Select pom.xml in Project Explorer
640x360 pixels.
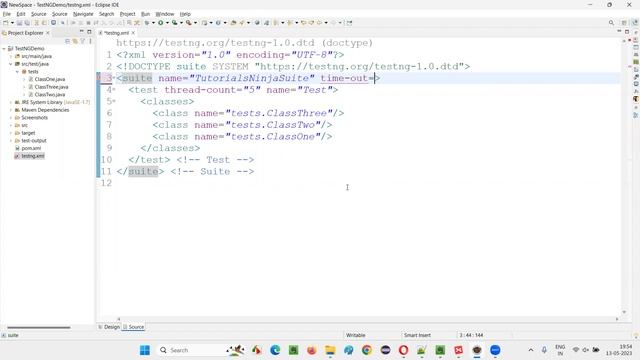31,149
